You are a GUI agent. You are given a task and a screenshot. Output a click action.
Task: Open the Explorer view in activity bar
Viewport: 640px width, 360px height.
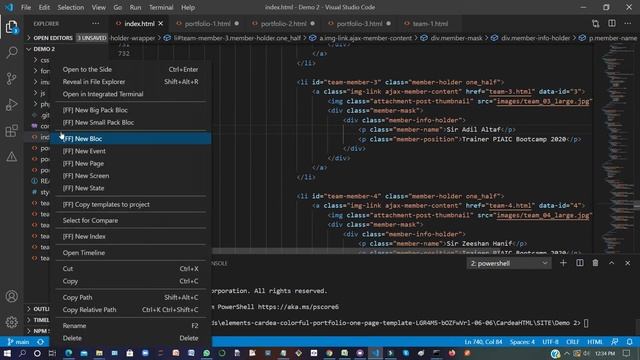(11, 27)
